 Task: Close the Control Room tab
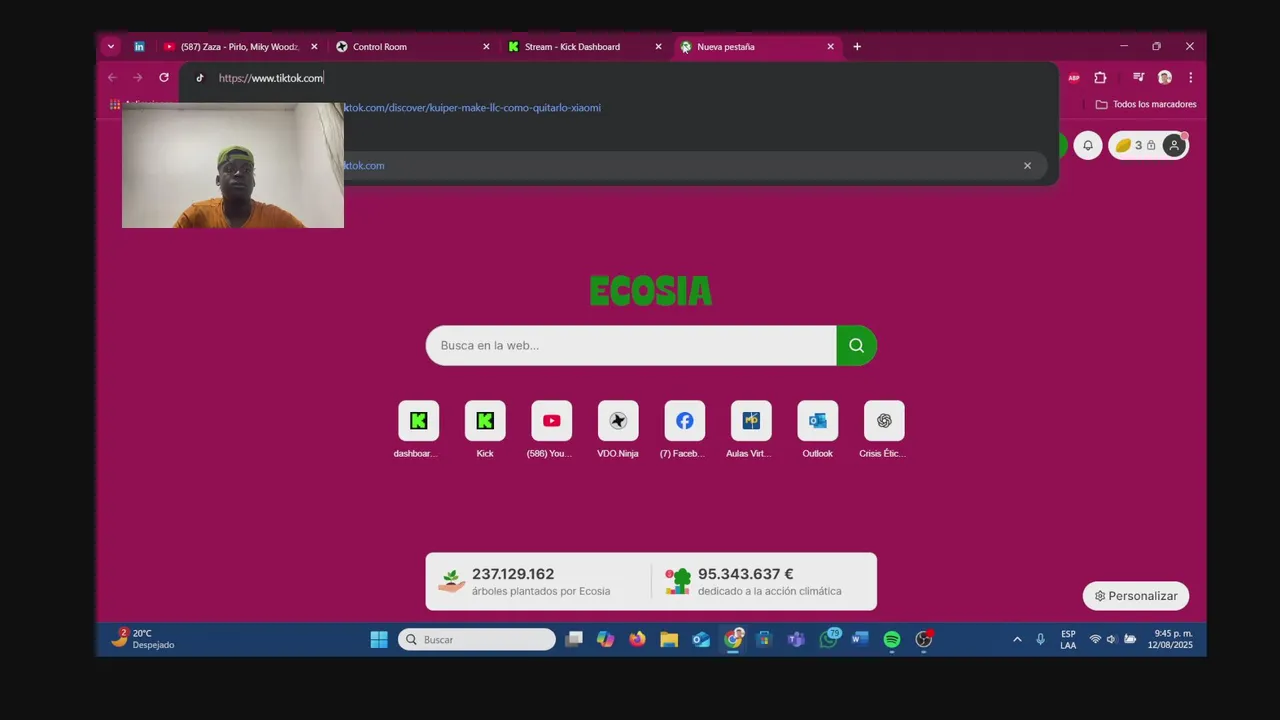[486, 46]
